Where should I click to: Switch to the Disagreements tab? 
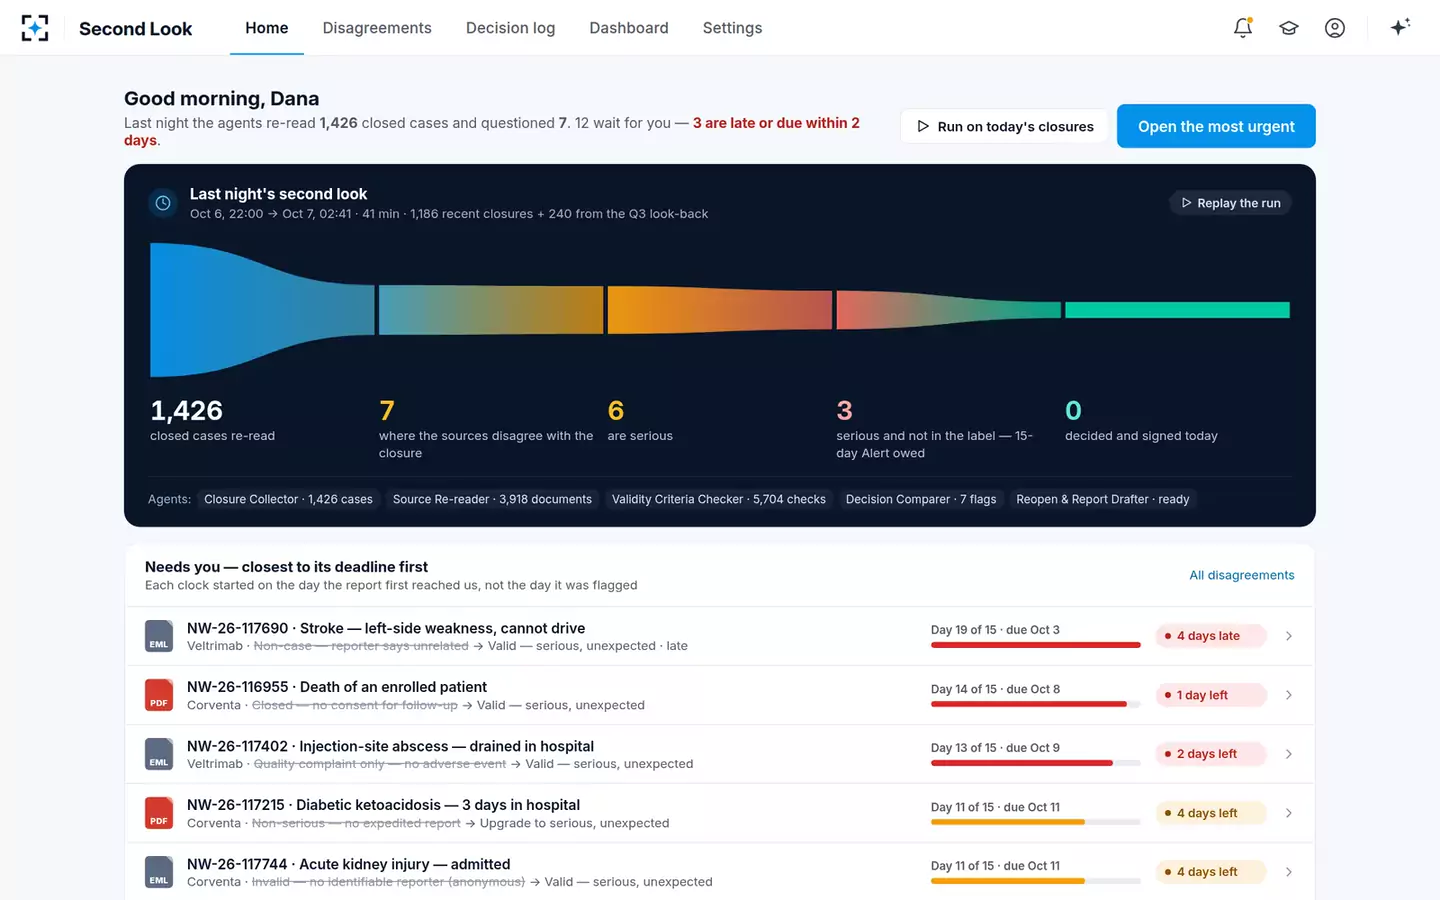click(377, 28)
